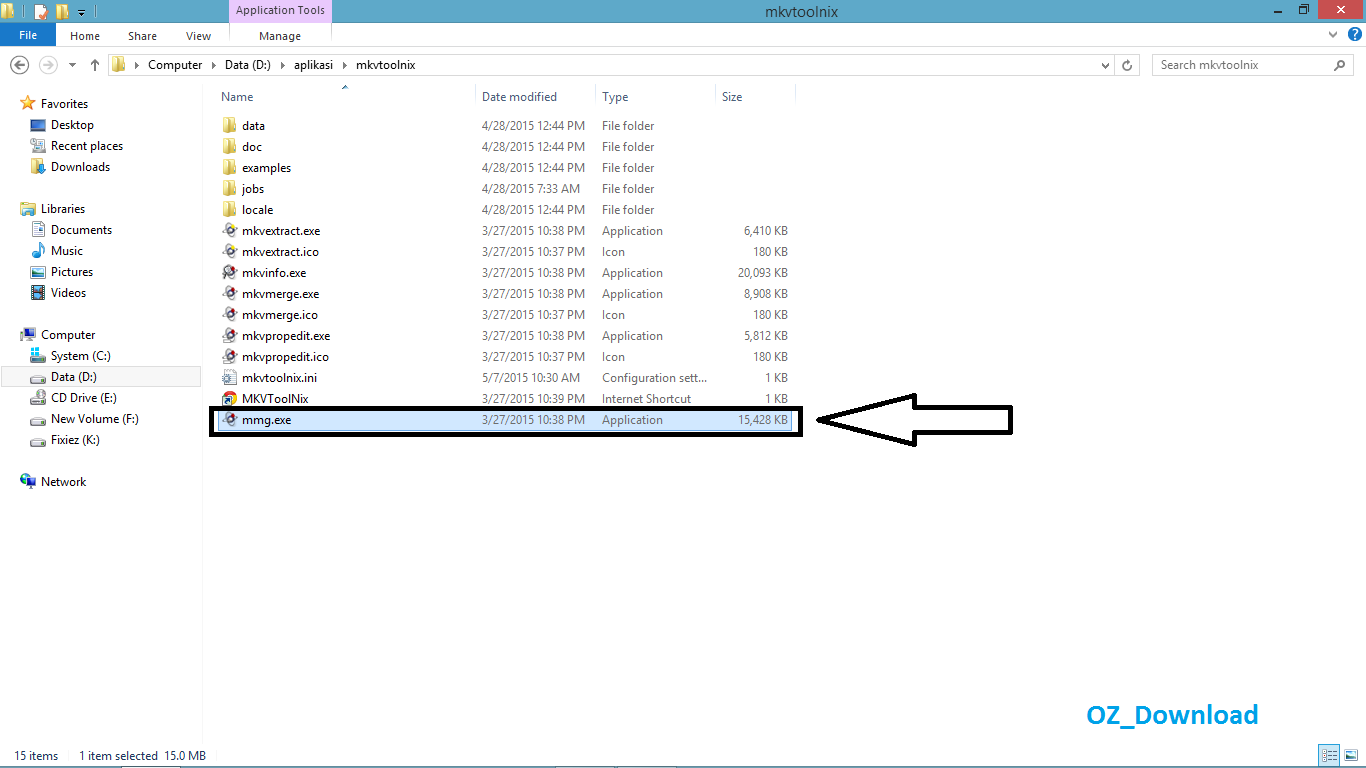Viewport: 1366px width, 768px height.
Task: Open Customize Quick Access Toolbar dropdown
Action: (x=81, y=13)
